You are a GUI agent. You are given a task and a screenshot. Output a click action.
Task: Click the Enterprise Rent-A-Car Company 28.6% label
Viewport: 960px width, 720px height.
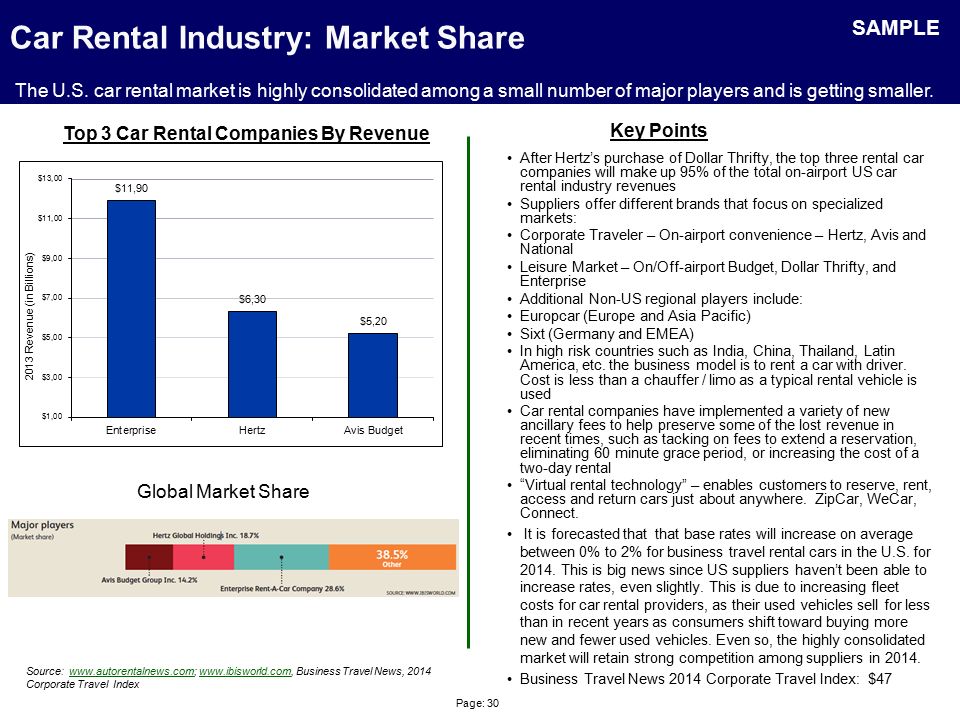[x=282, y=589]
